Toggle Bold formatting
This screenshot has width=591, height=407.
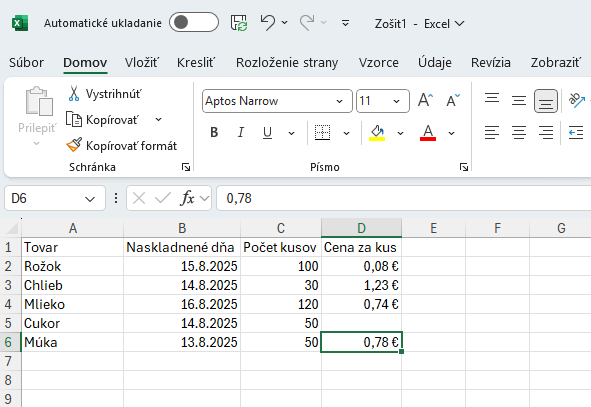(214, 132)
